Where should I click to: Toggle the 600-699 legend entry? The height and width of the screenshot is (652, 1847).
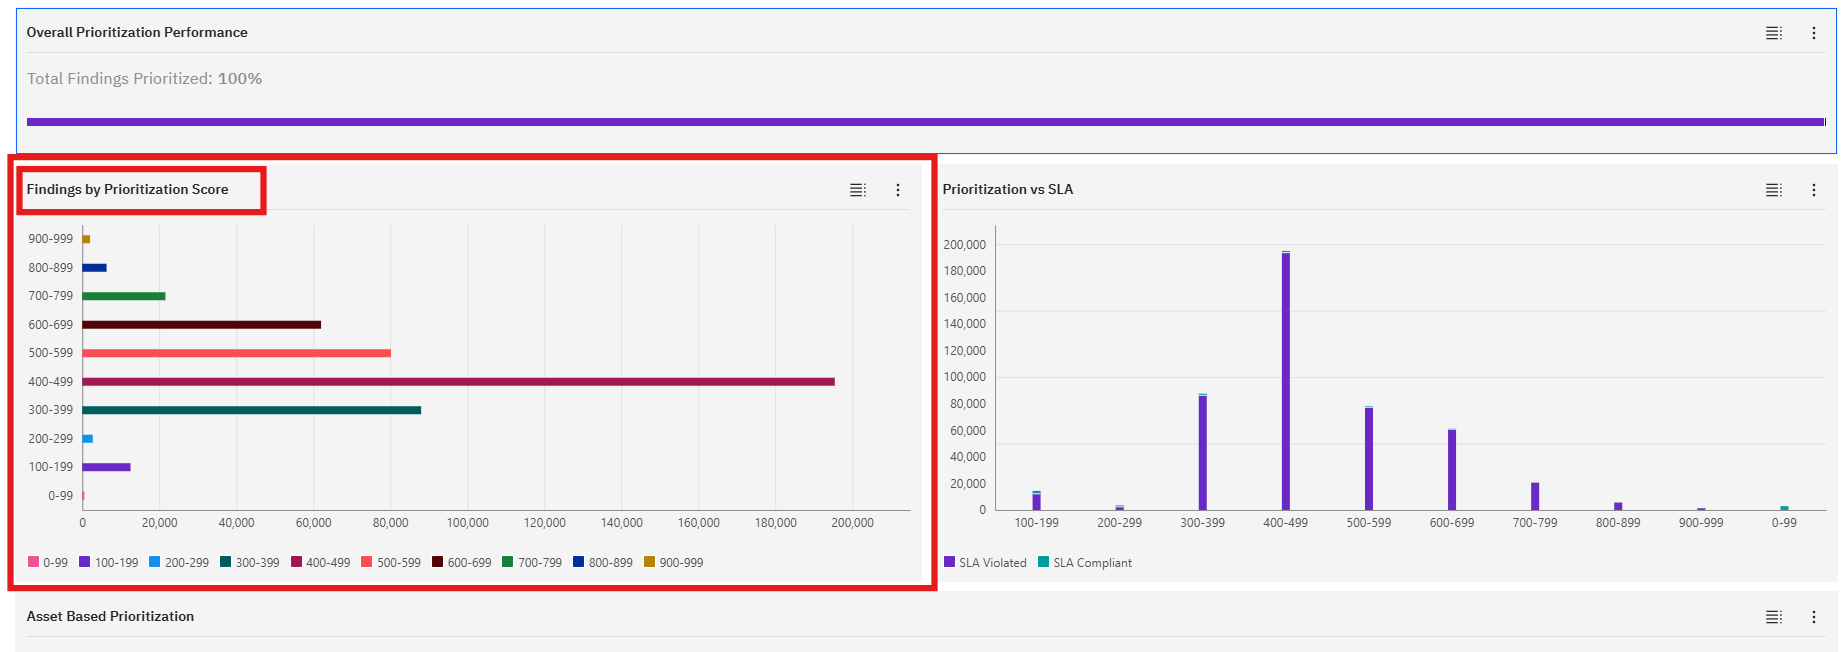click(462, 563)
